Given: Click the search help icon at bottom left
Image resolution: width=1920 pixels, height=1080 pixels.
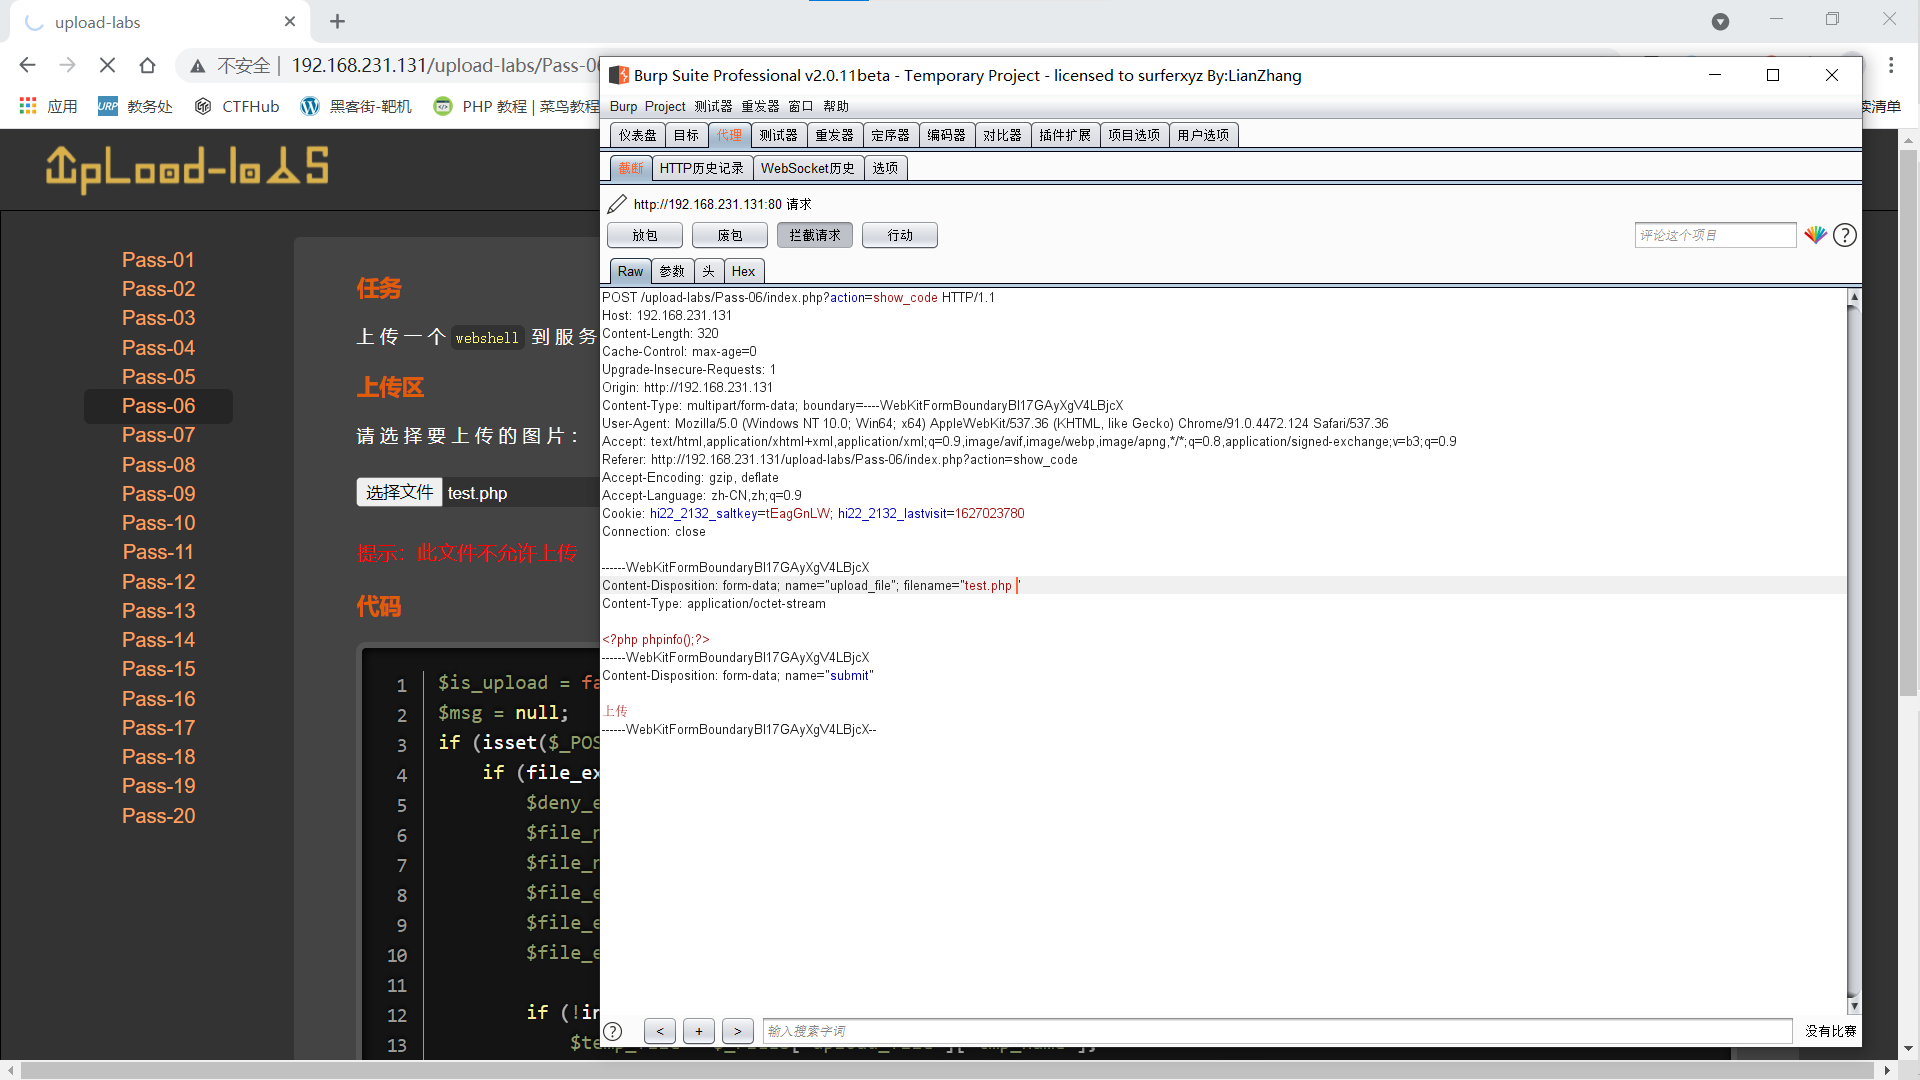Looking at the screenshot, I should tap(613, 1031).
